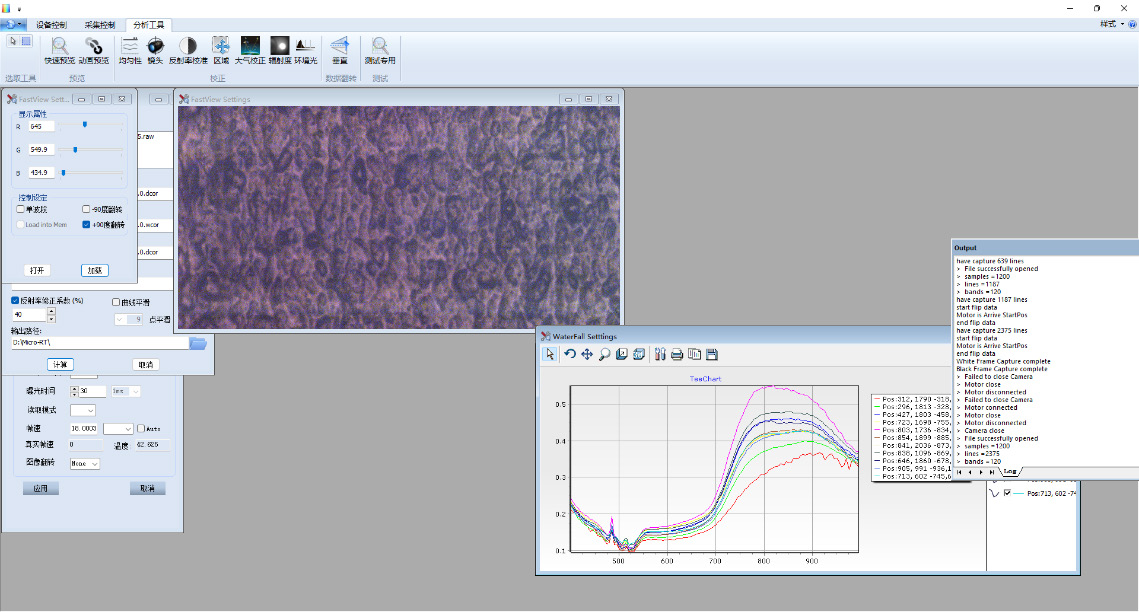Open 反射率校准 reflectance calibration
Viewport: 1139px width, 612px height.
187,47
